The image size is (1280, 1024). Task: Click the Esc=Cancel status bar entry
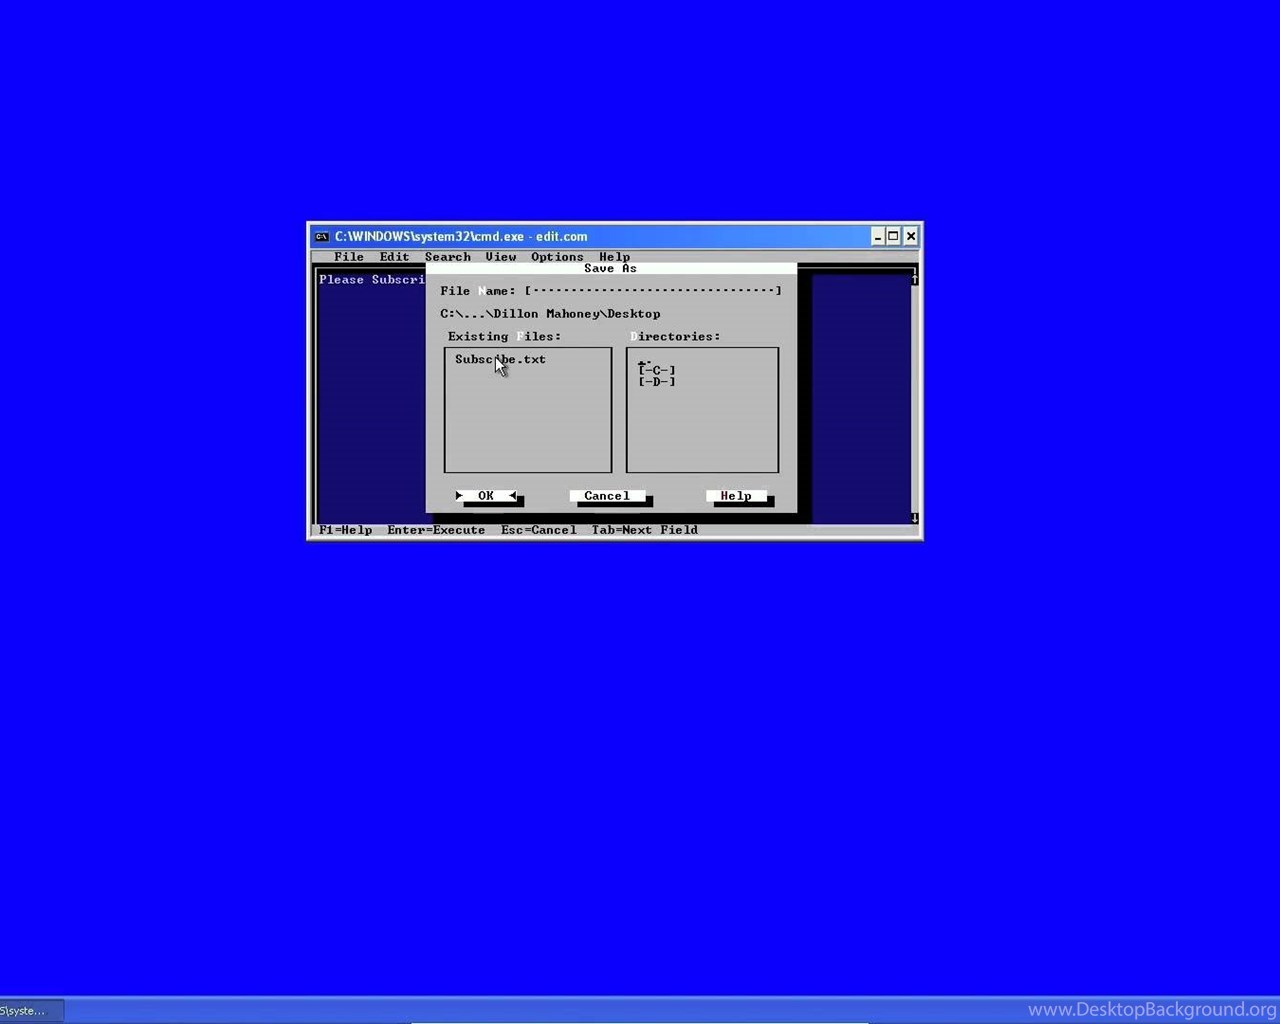click(539, 530)
